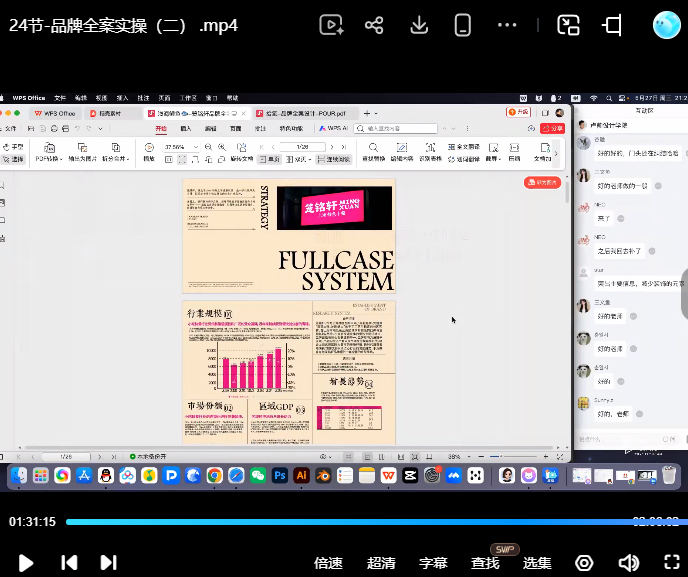The width and height of the screenshot is (688, 577).
Task: Open Photoshop from the Dock
Action: 280,475
